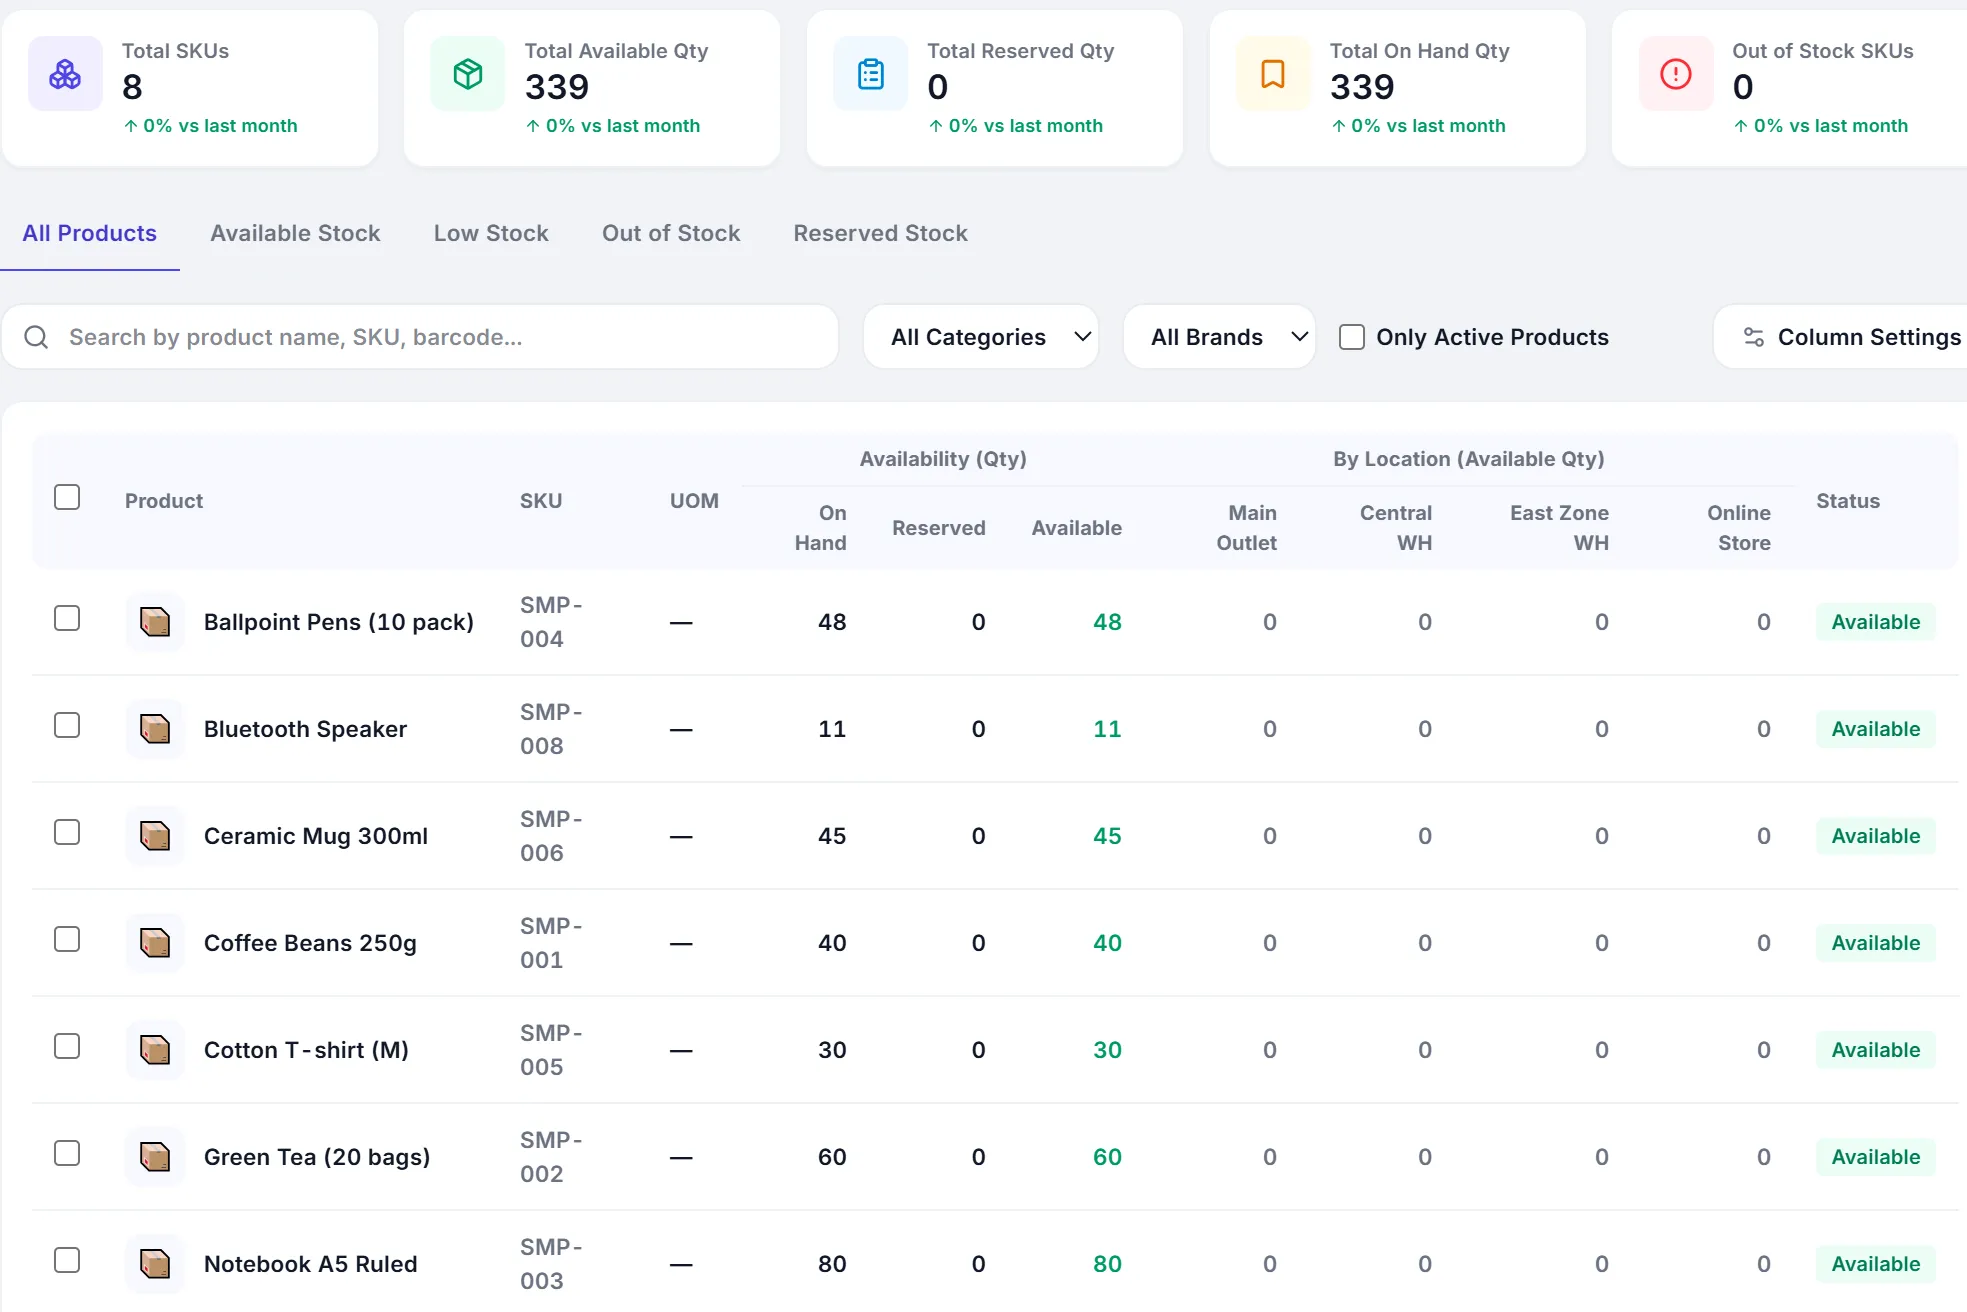Focus the product search input field
This screenshot has width=1967, height=1312.
[x=420, y=337]
